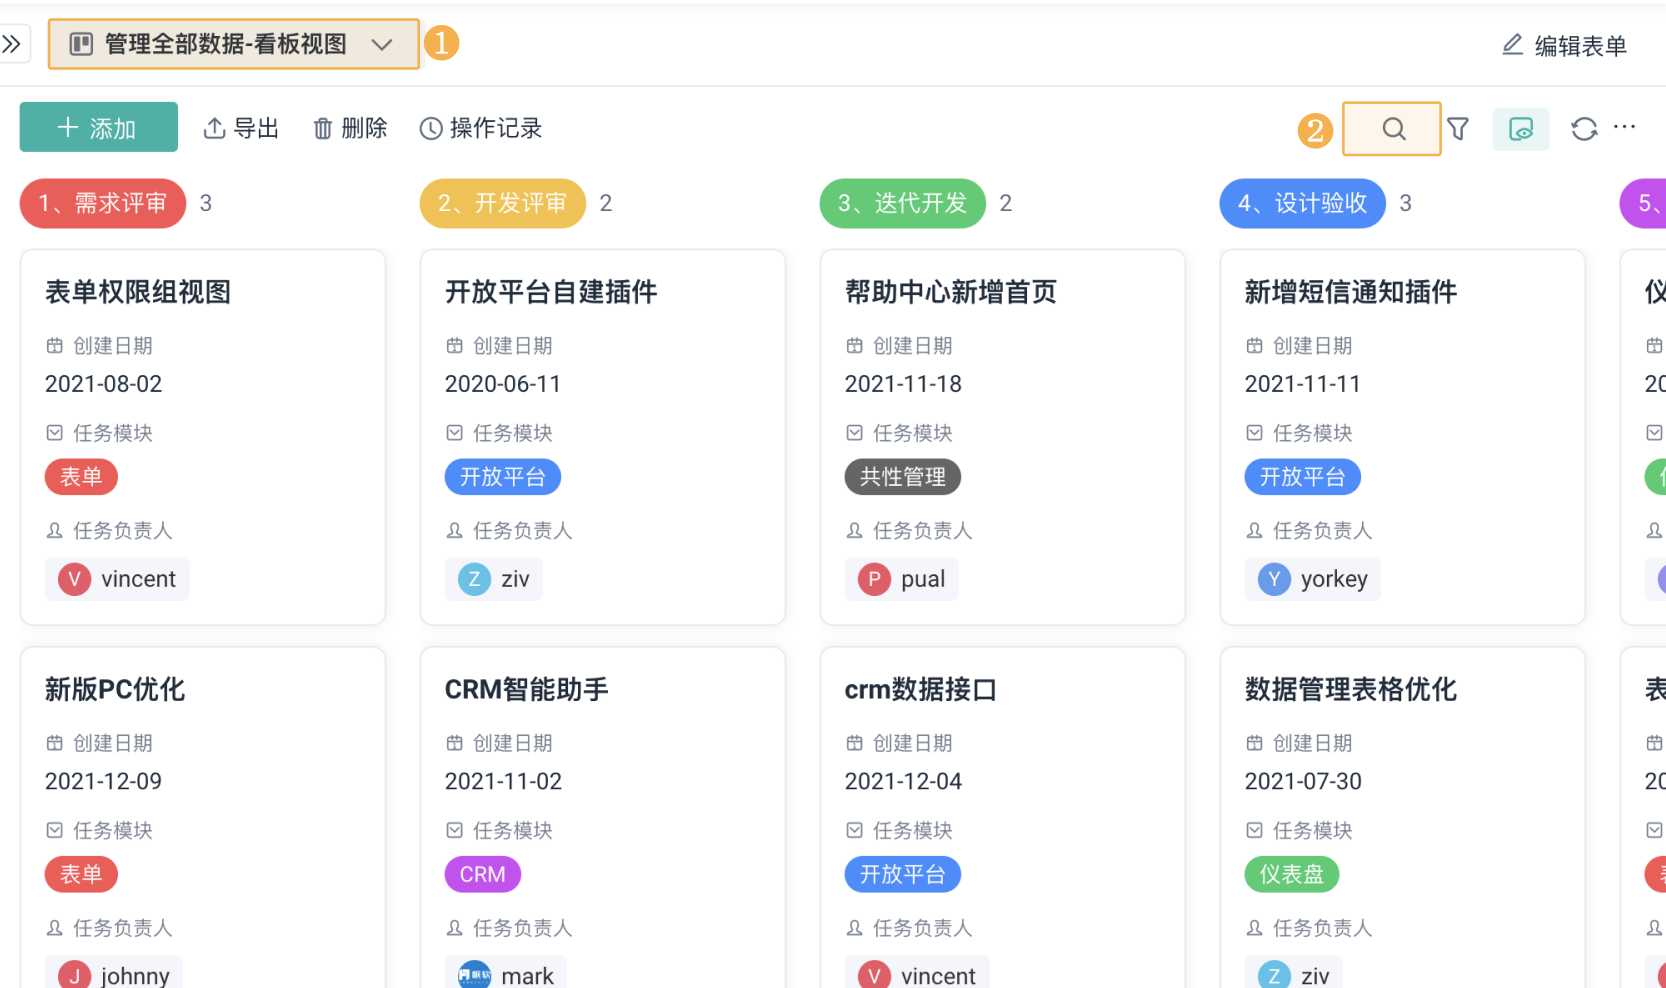This screenshot has height=988, width=1666.
Task: Click 开放平台 tag in crm数据接口 card
Action: click(x=903, y=875)
